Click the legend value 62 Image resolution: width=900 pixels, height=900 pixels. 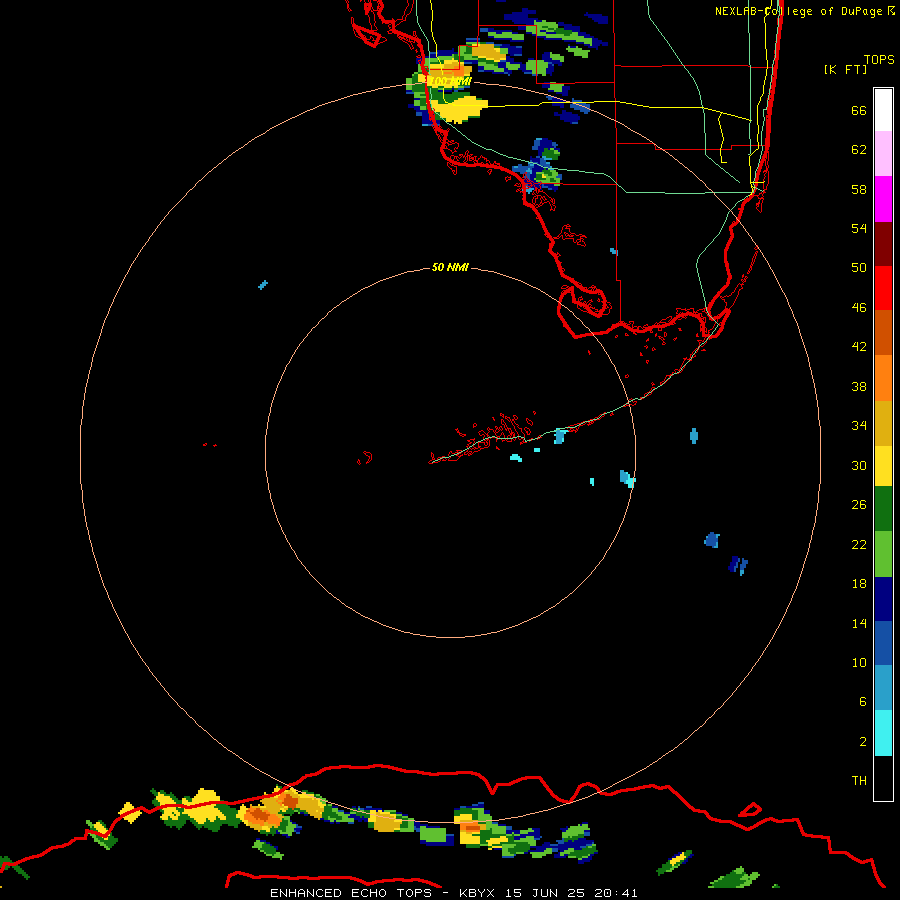(x=859, y=150)
